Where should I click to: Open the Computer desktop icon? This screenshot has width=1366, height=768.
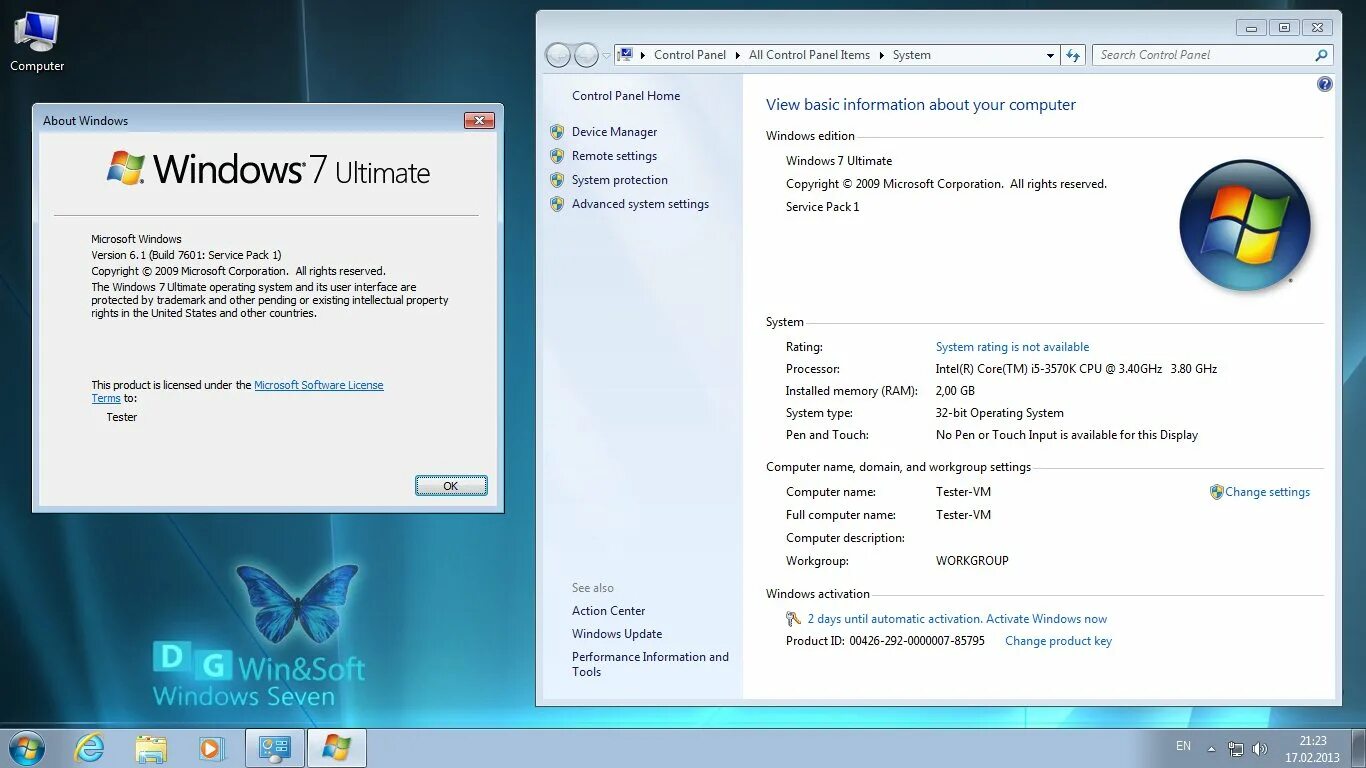tap(37, 42)
